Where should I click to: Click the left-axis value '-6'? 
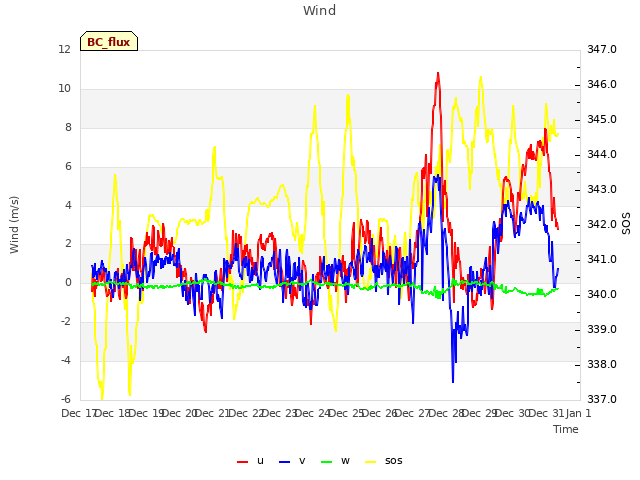pyautogui.click(x=66, y=399)
